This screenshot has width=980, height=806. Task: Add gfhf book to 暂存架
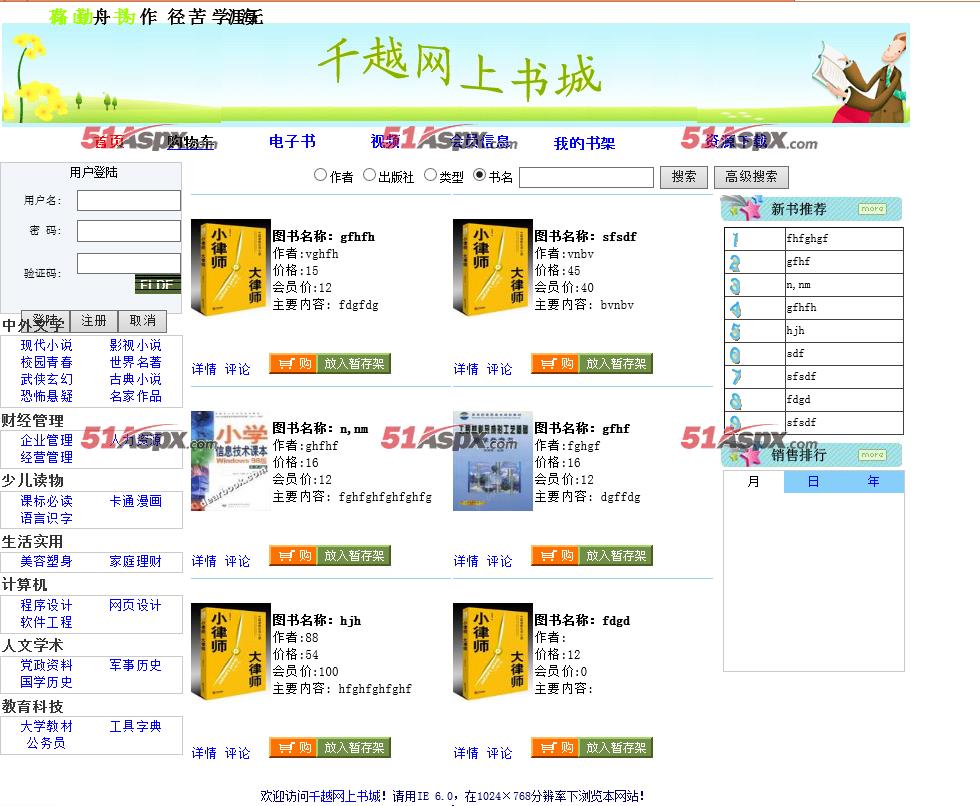[x=616, y=555]
